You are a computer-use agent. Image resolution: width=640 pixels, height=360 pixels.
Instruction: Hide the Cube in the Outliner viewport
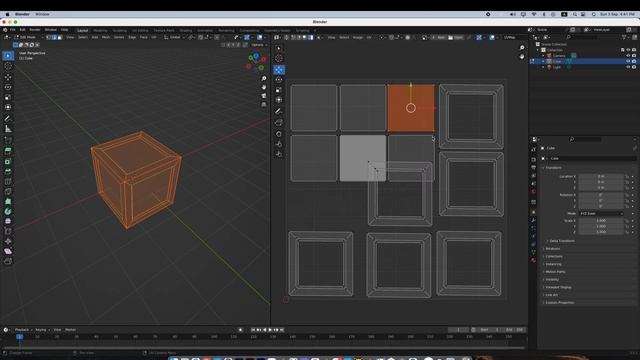pyautogui.click(x=628, y=61)
